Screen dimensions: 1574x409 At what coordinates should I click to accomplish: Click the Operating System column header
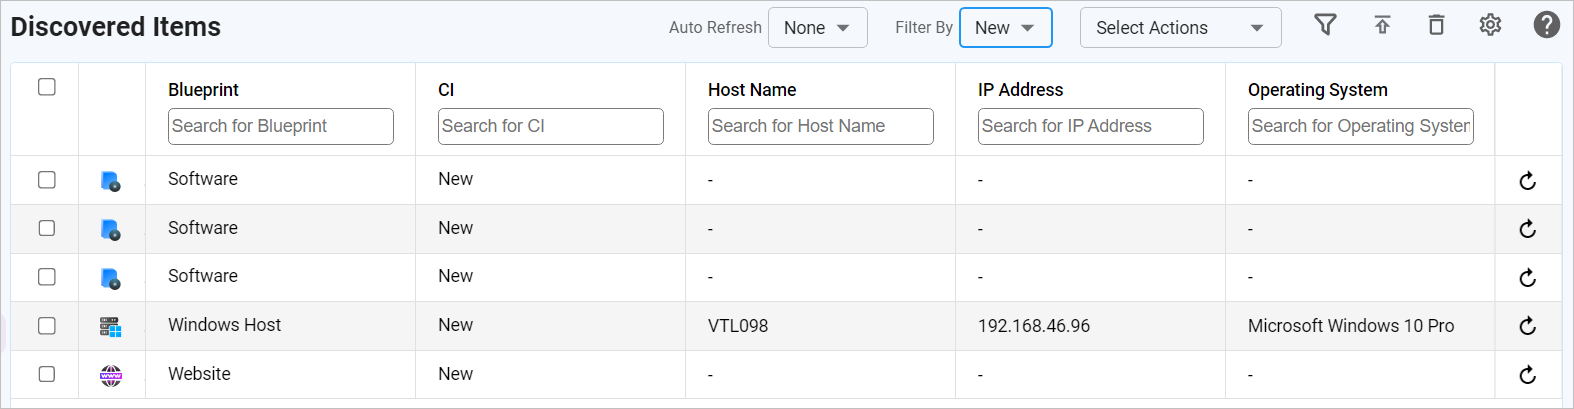click(1317, 90)
